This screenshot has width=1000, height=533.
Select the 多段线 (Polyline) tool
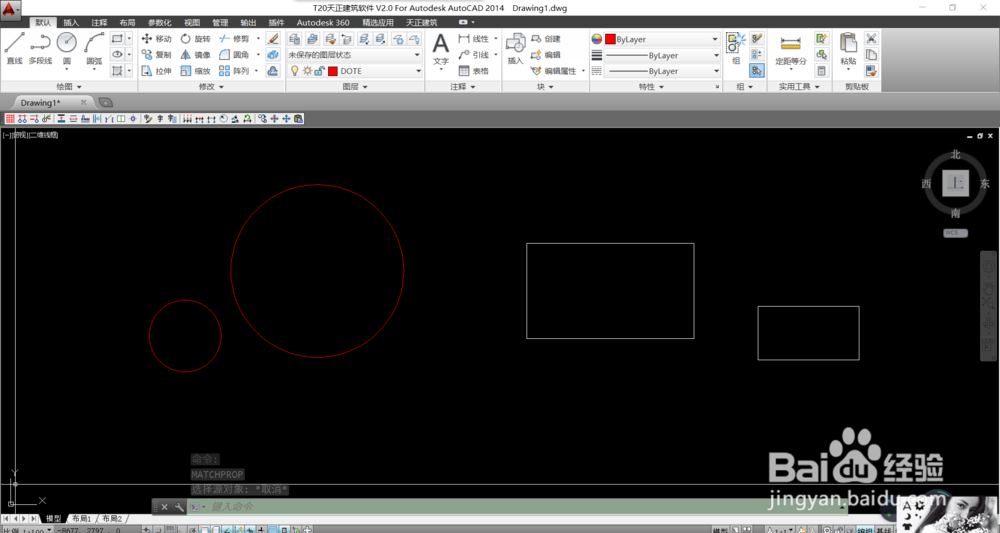tap(40, 48)
